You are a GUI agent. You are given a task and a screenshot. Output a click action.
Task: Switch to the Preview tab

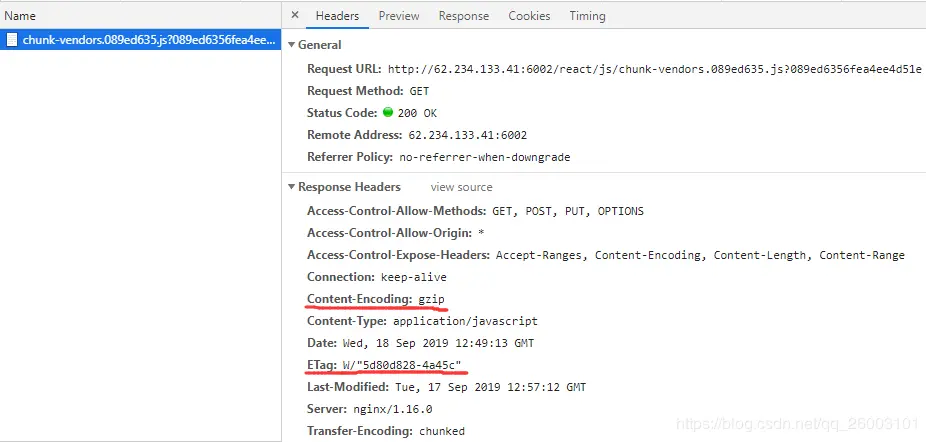tap(399, 16)
